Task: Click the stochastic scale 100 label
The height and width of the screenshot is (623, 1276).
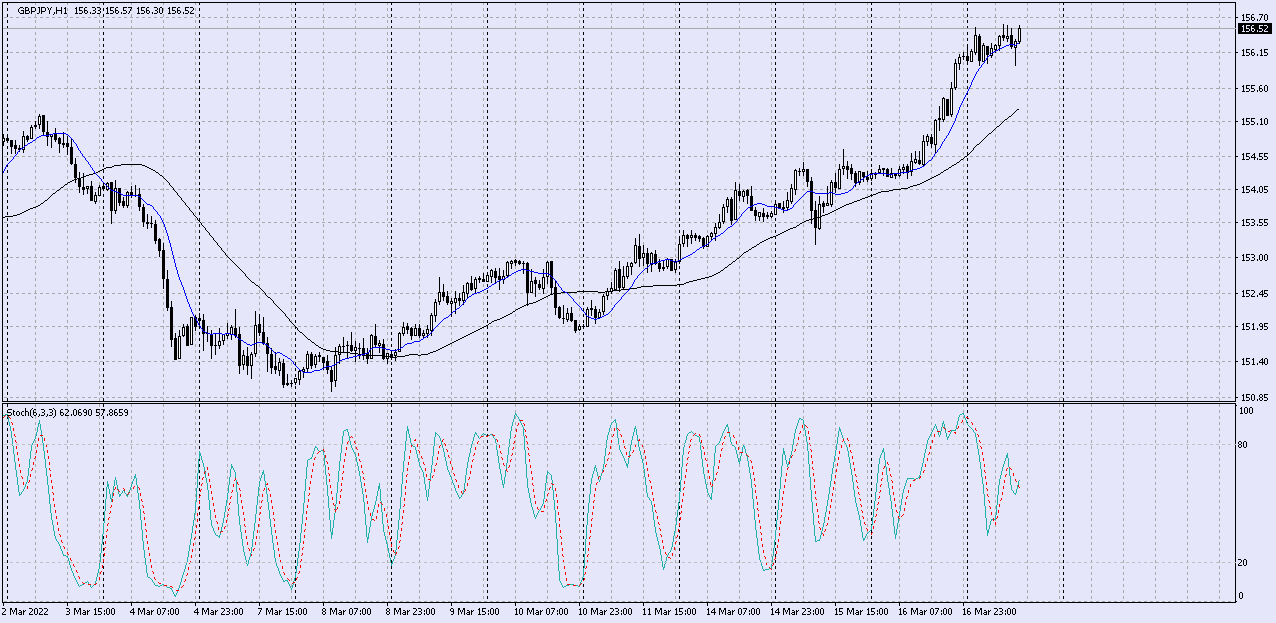Action: point(1247,411)
